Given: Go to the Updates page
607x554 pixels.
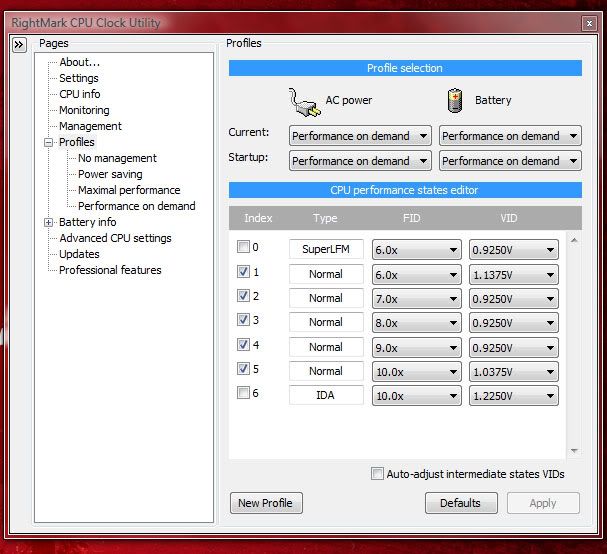Looking at the screenshot, I should [x=79, y=254].
